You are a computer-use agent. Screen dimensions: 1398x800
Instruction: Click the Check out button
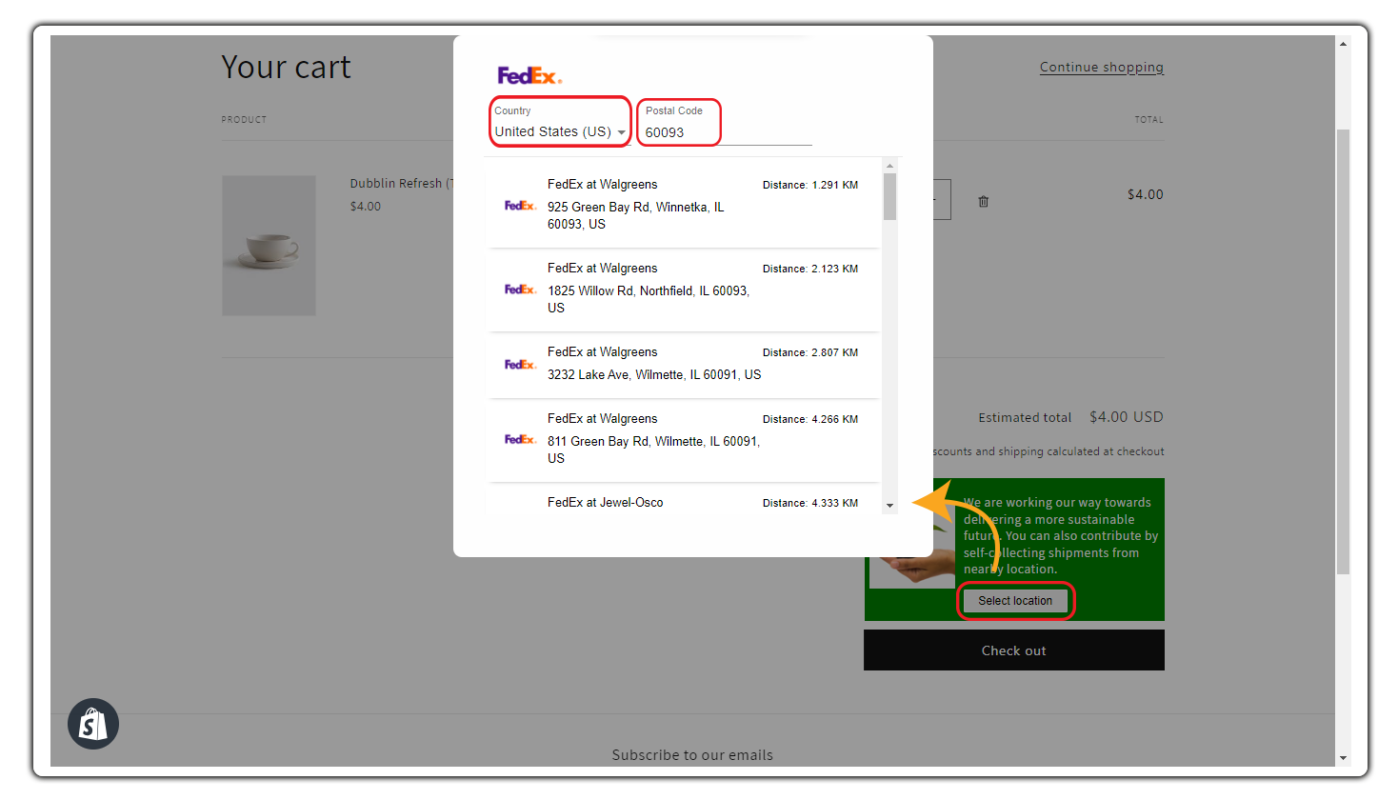(1014, 650)
